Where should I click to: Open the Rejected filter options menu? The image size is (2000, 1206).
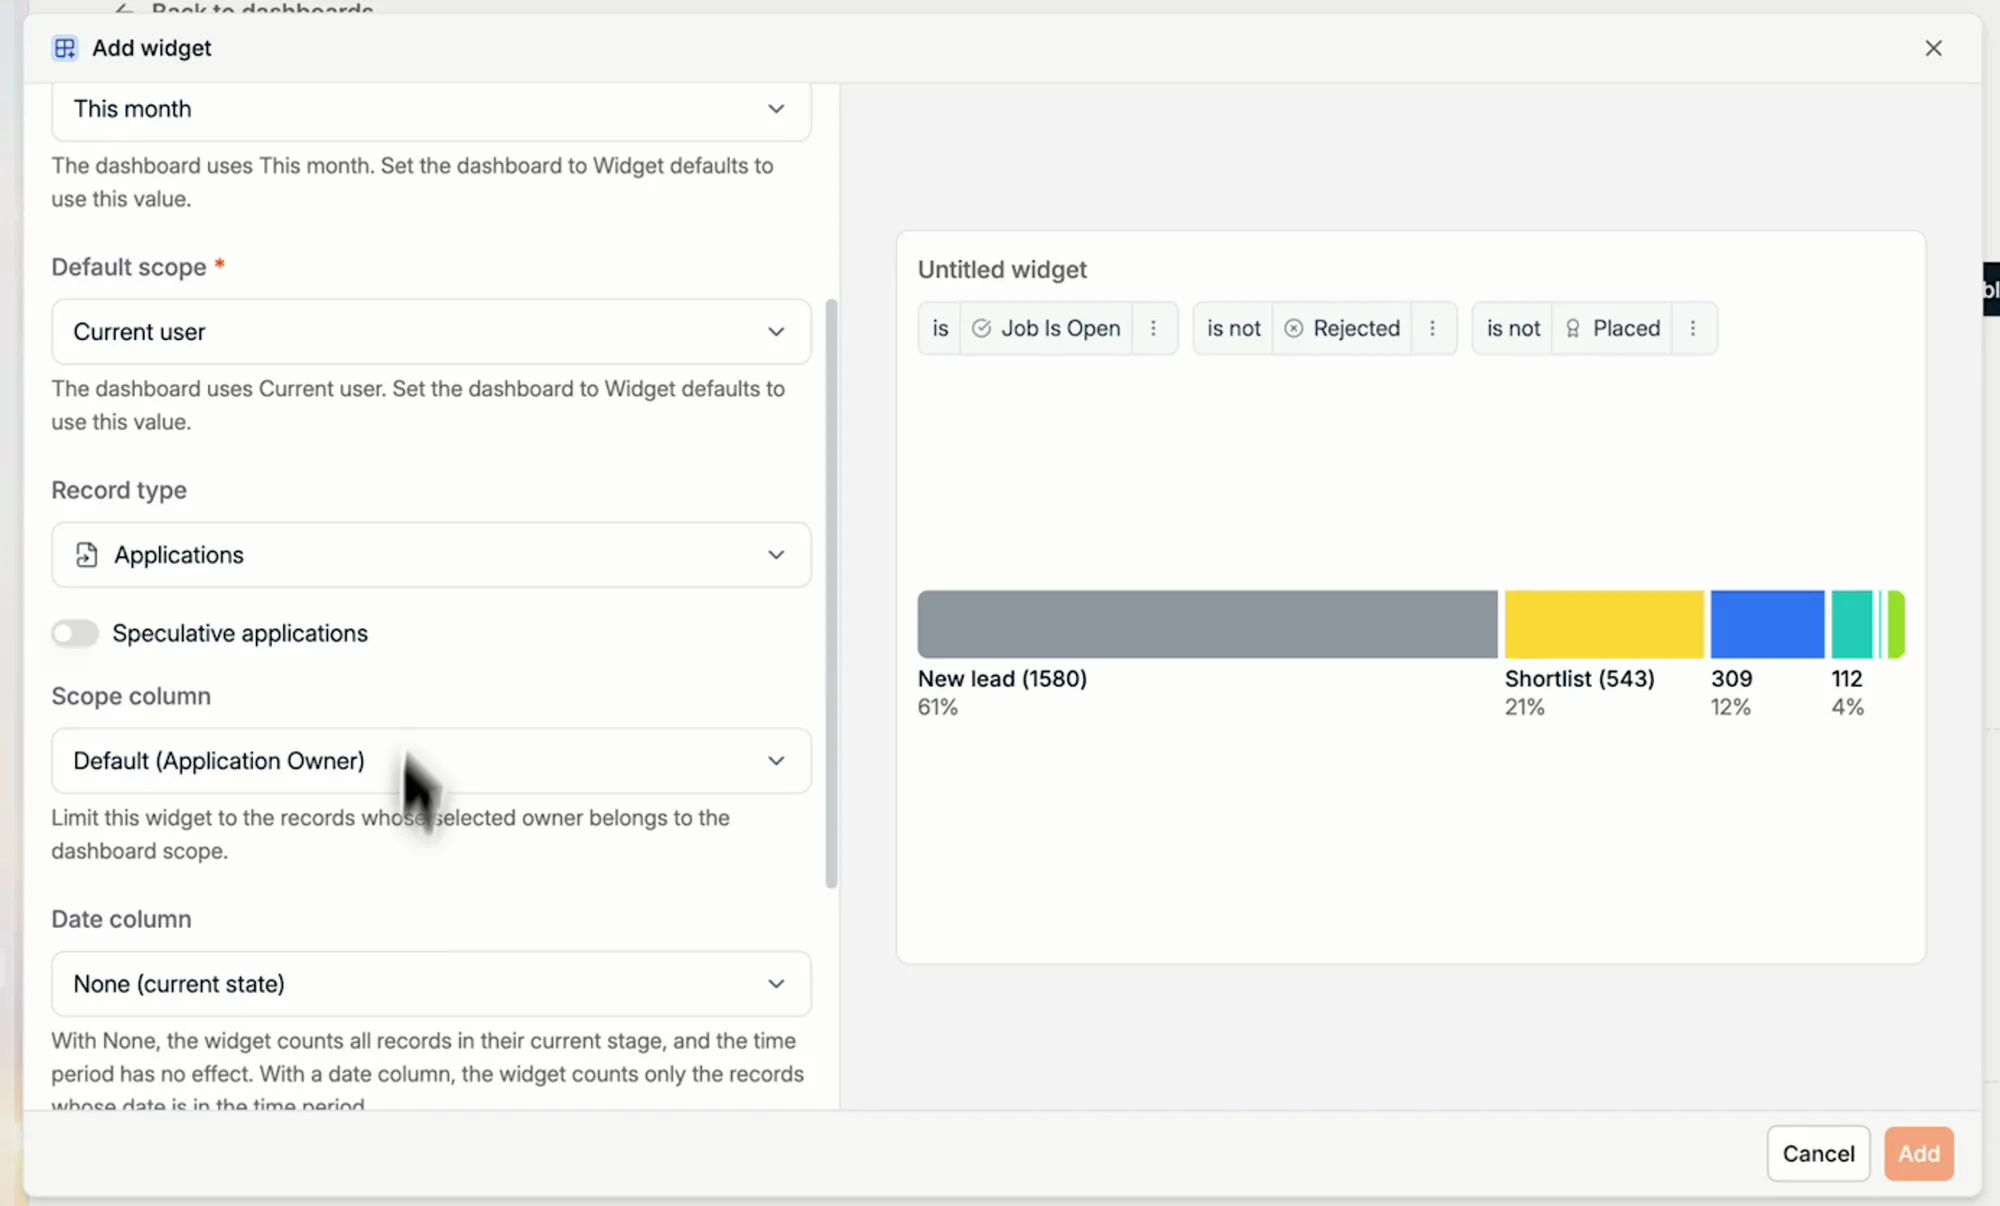[x=1432, y=328]
